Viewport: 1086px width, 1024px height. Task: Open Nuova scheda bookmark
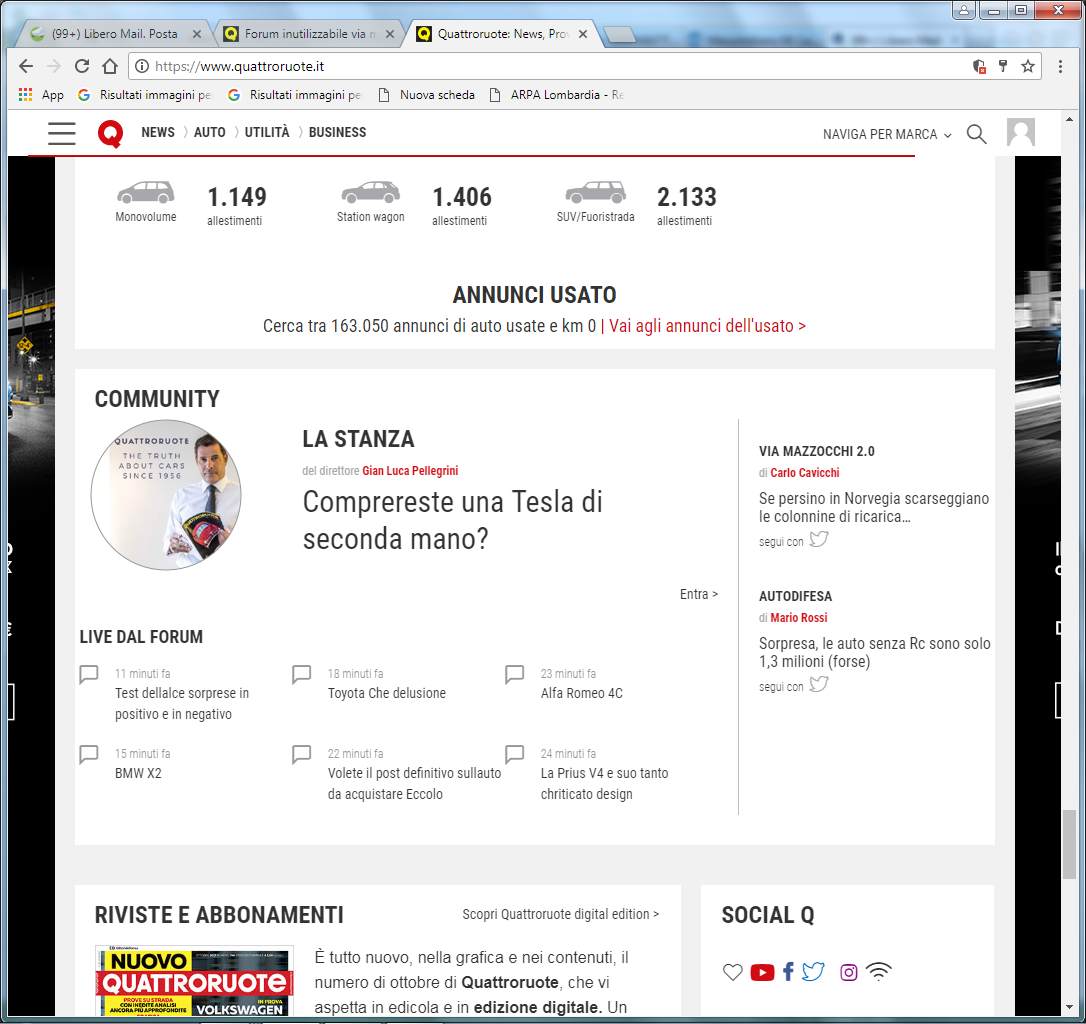point(427,95)
